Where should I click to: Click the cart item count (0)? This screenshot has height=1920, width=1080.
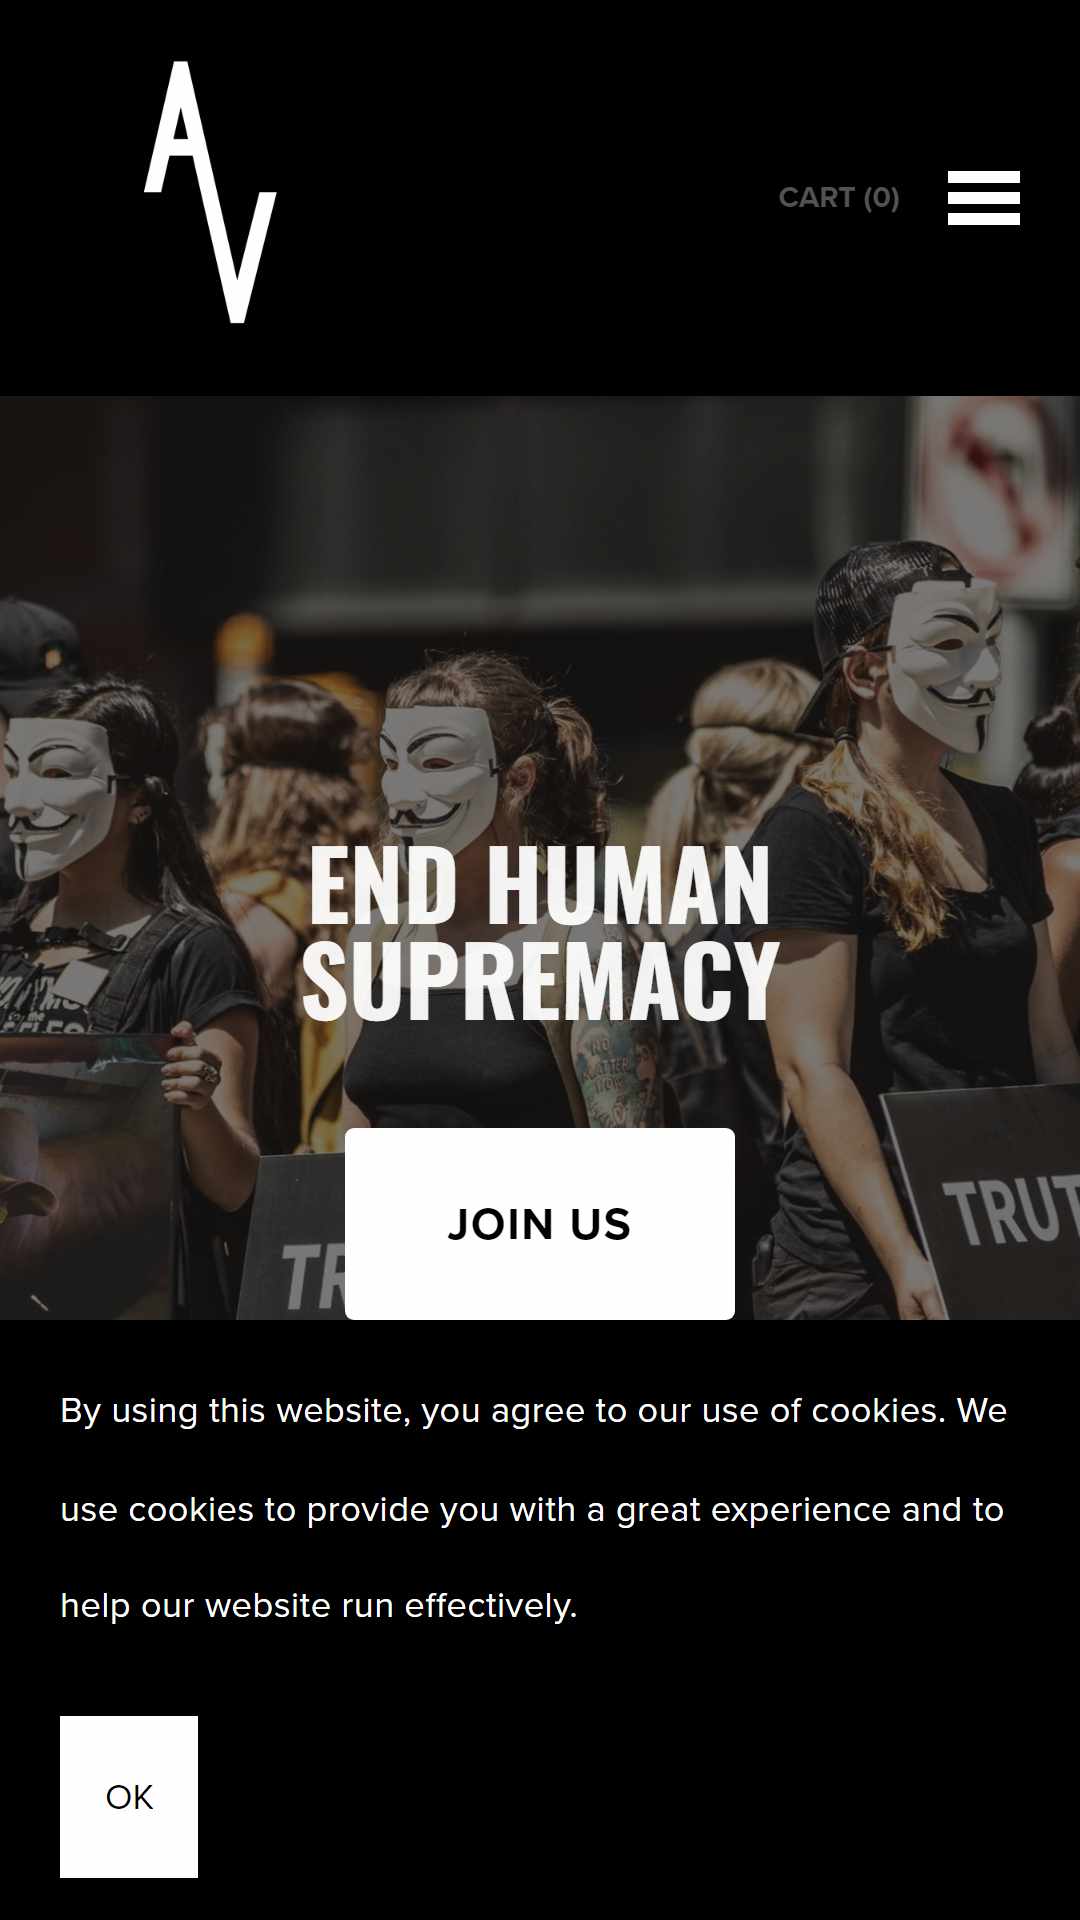click(x=882, y=197)
